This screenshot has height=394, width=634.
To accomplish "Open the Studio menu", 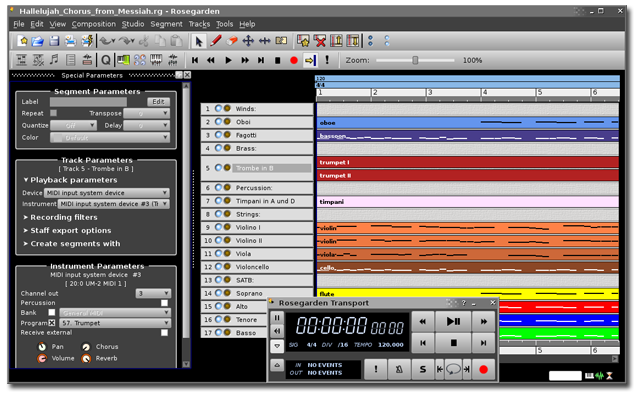I will pyautogui.click(x=133, y=24).
